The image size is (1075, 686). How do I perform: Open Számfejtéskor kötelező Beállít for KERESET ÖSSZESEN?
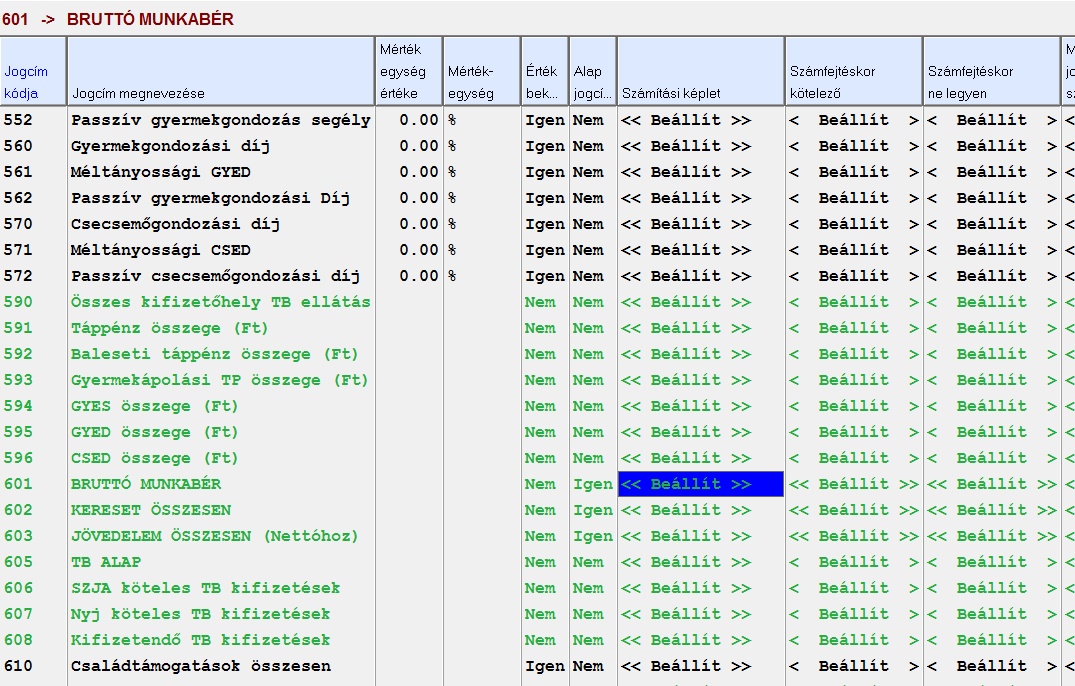coord(853,510)
